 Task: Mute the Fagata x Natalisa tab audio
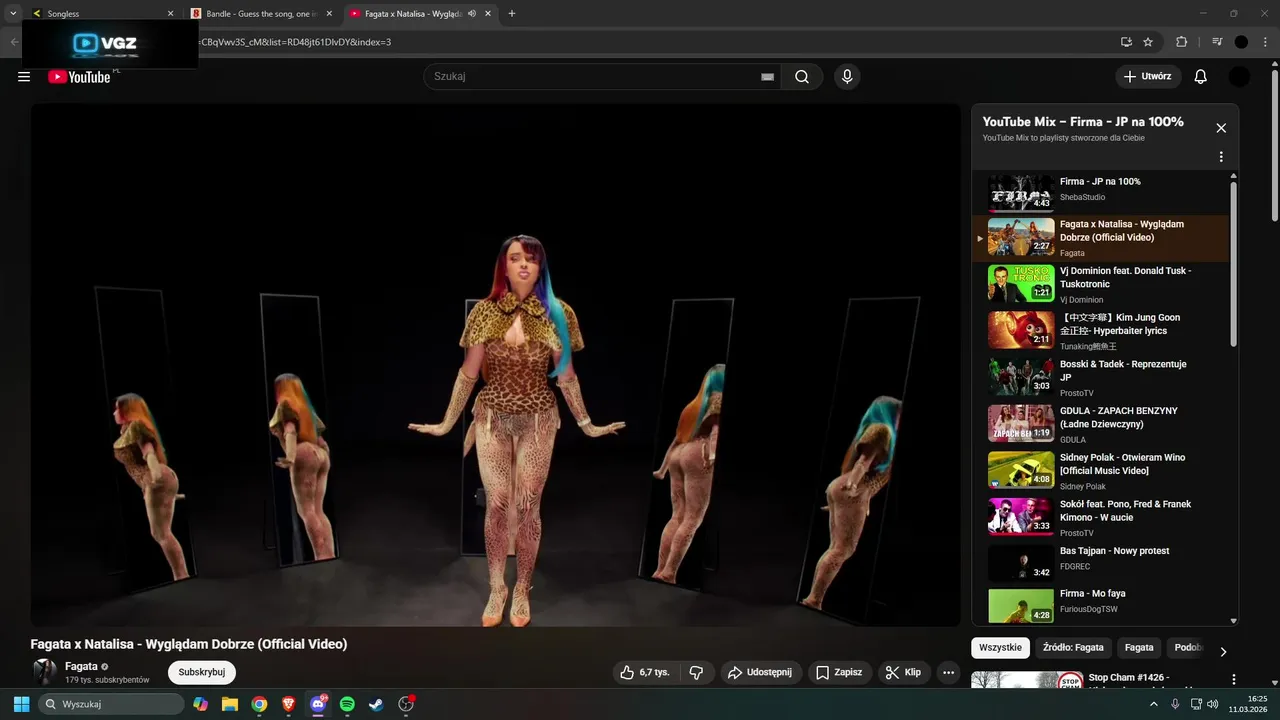tap(472, 14)
